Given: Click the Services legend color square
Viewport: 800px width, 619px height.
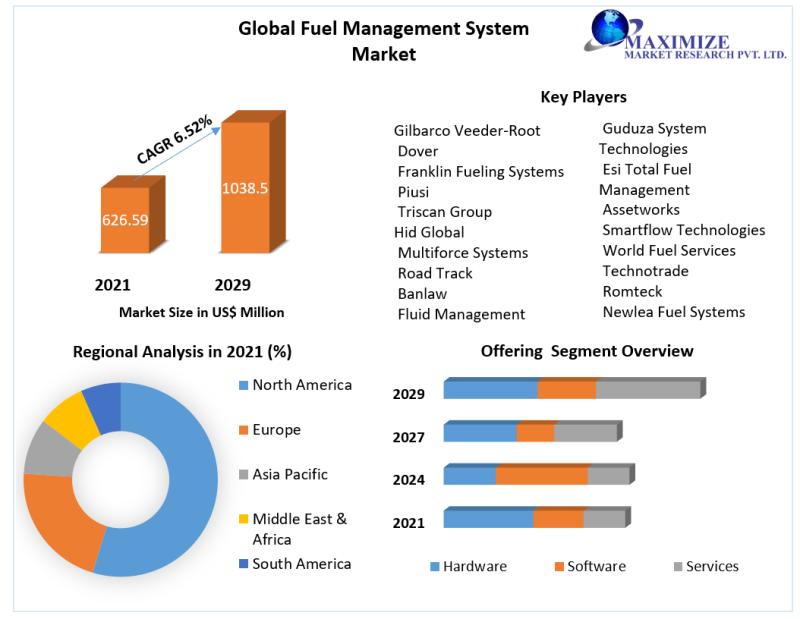Looking at the screenshot, I should [678, 566].
